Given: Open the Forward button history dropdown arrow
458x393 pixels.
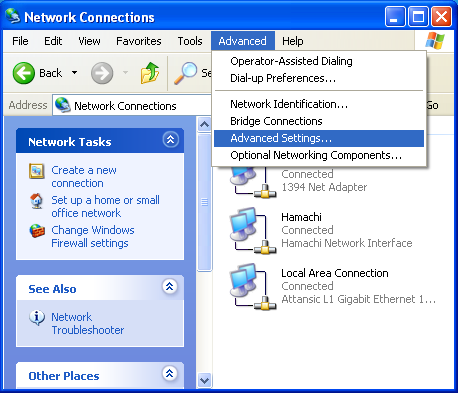Looking at the screenshot, I should coord(125,72).
